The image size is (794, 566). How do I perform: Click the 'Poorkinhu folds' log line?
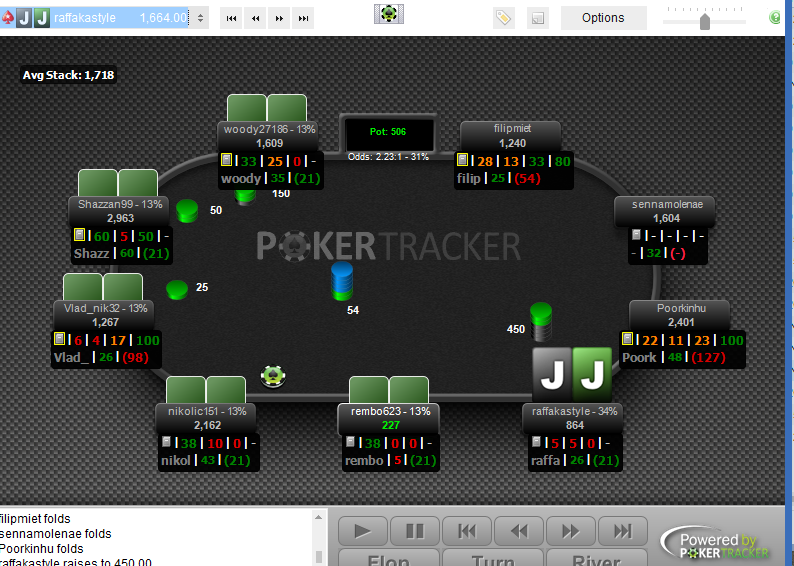coord(42,549)
